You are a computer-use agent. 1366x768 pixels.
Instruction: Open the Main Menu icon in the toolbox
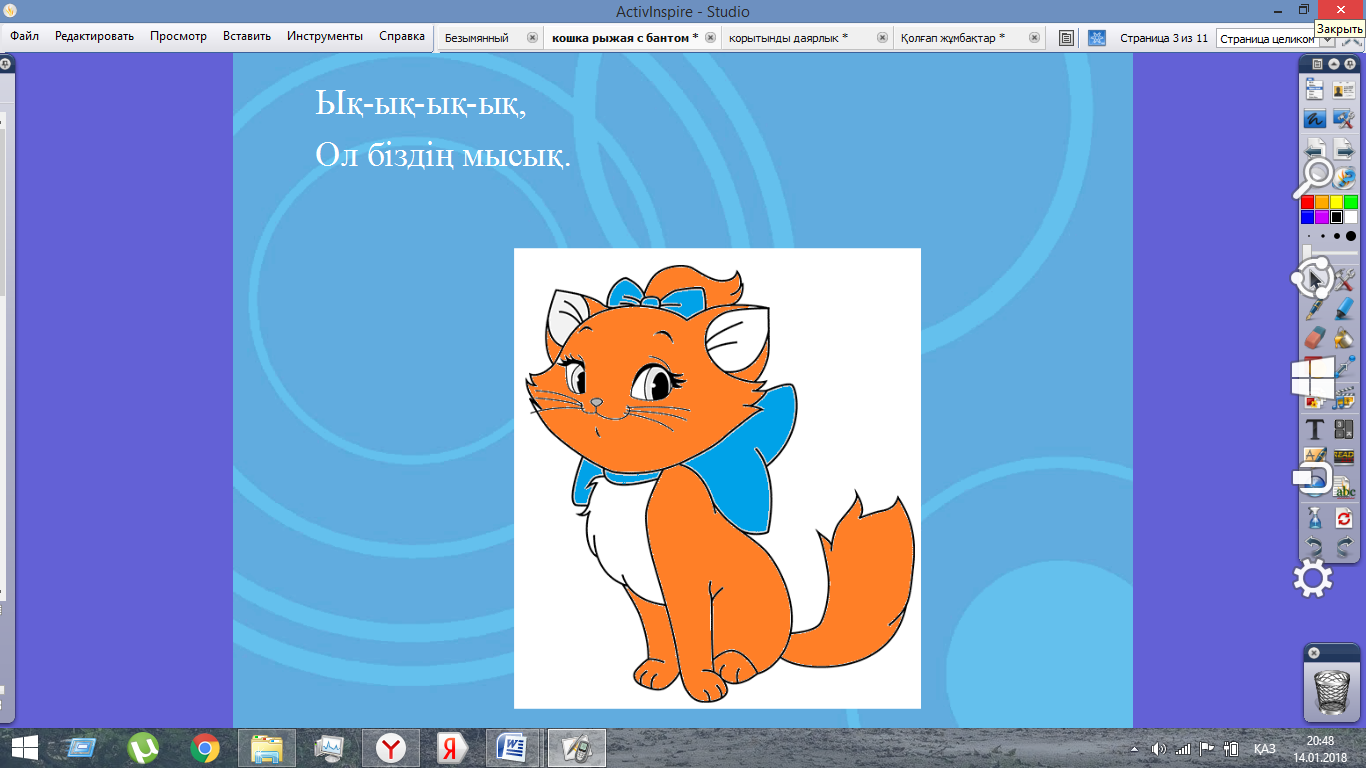1314,90
